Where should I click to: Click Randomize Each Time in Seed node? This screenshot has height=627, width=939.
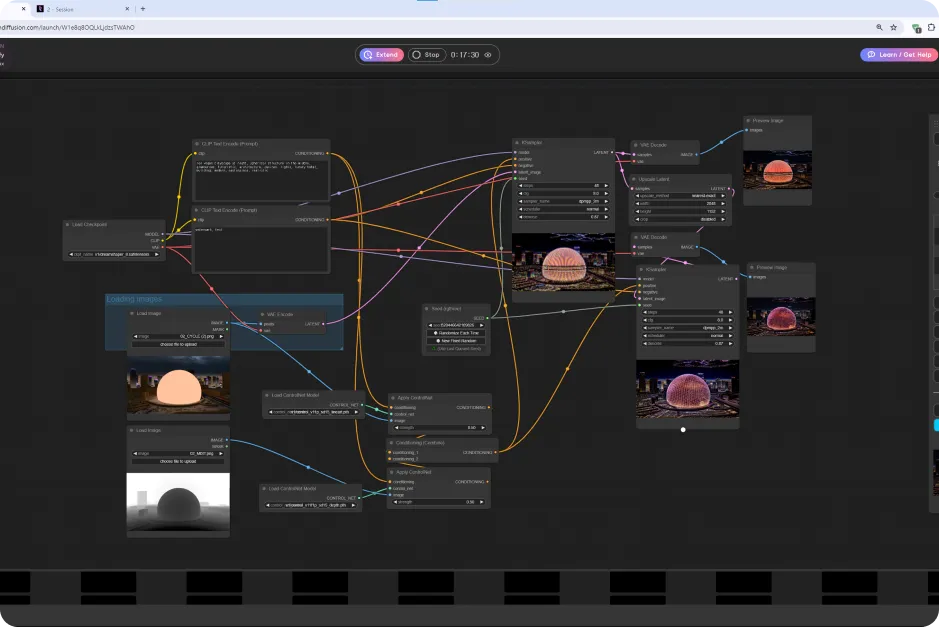tap(456, 333)
